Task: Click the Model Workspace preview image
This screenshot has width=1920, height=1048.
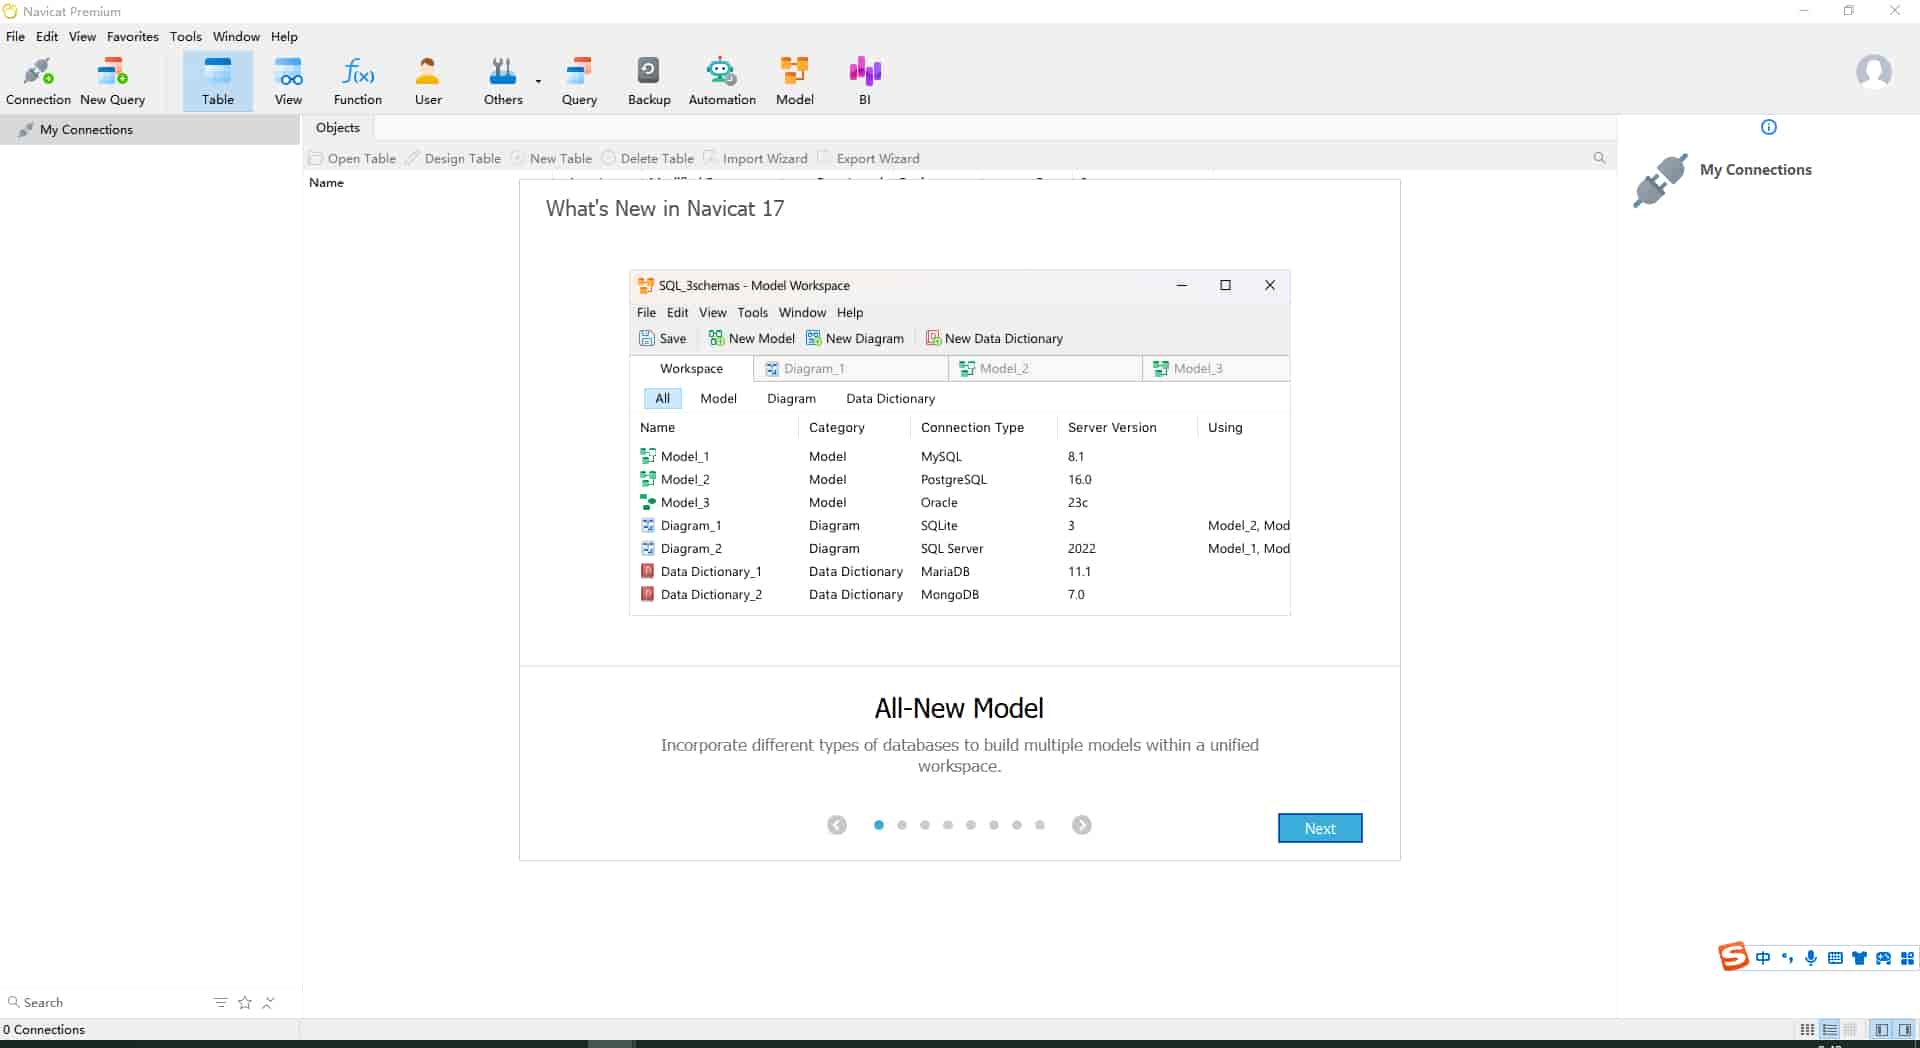Action: (x=960, y=442)
